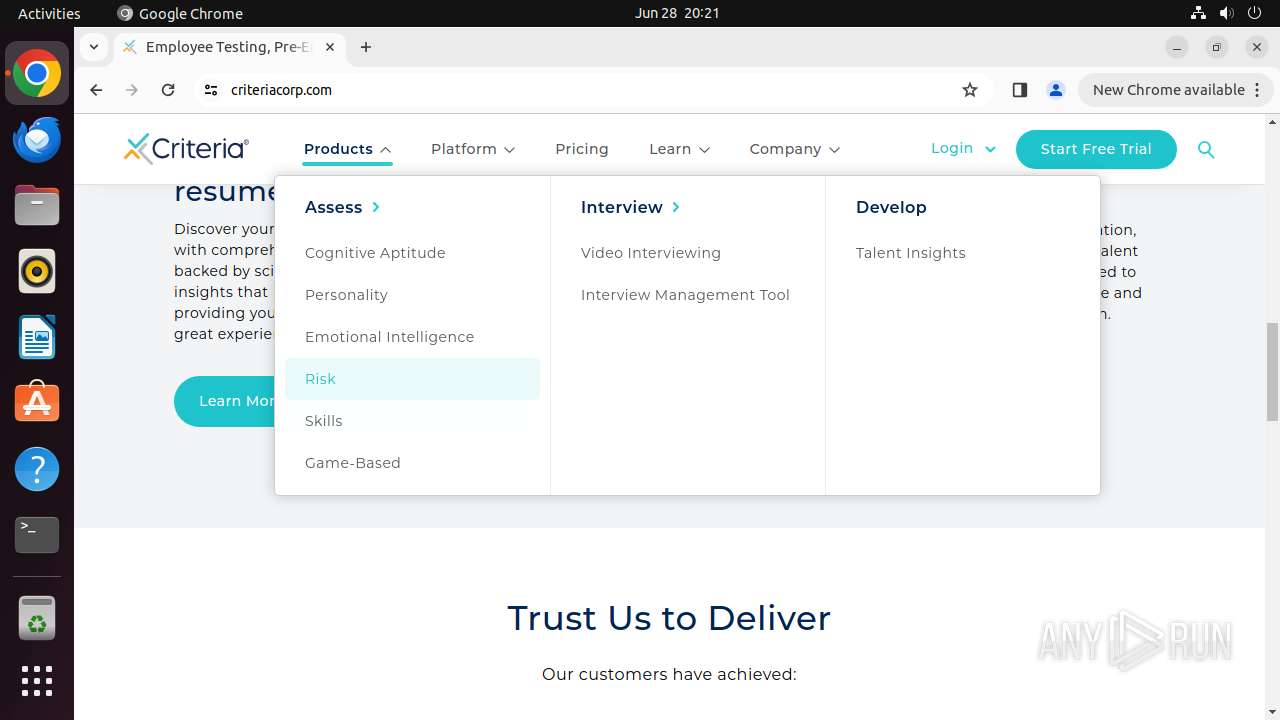Reload the page
Screen dimensions: 1280x720
click(168, 90)
